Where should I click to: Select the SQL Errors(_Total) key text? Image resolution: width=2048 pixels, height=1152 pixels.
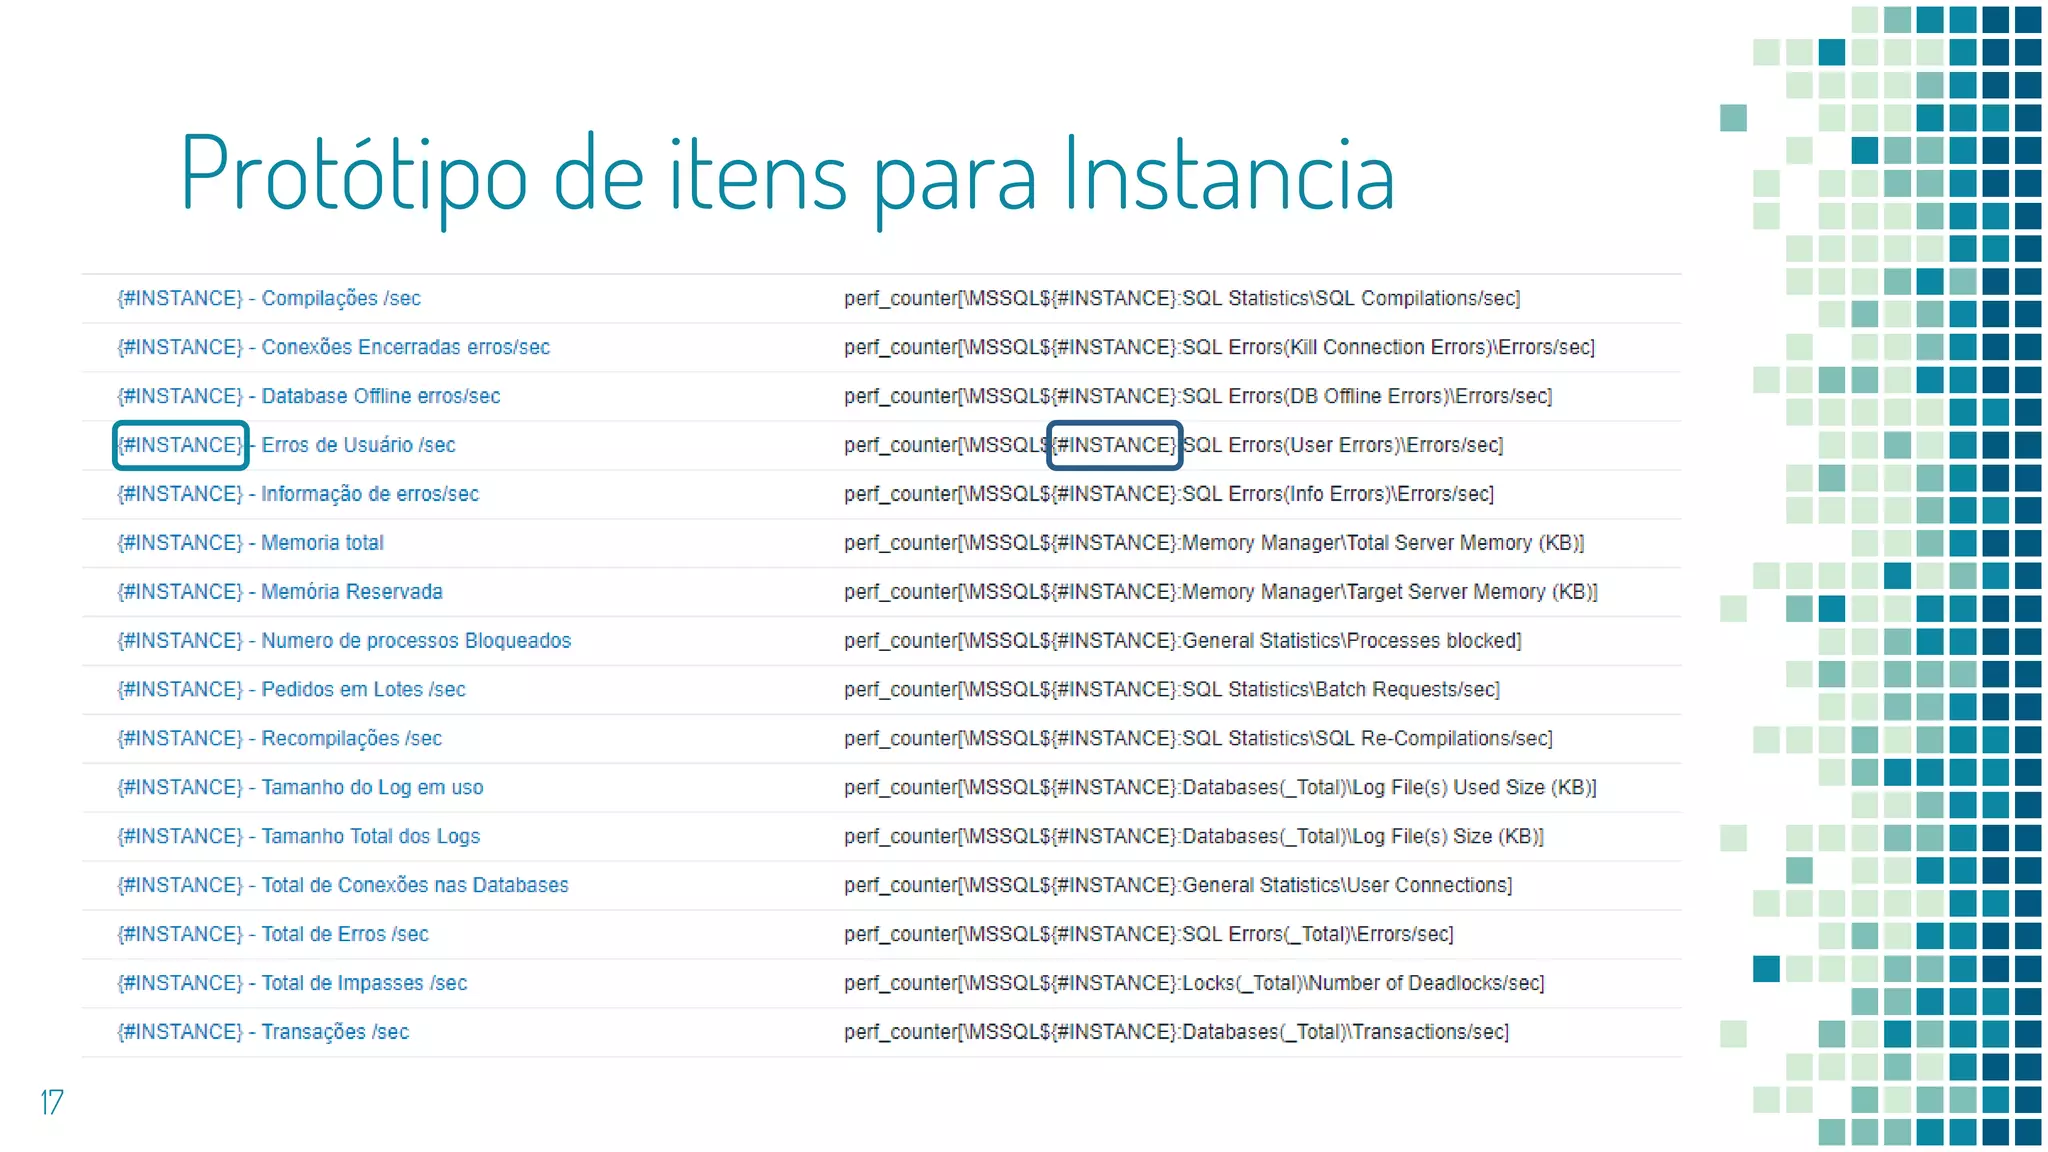(x=1149, y=935)
